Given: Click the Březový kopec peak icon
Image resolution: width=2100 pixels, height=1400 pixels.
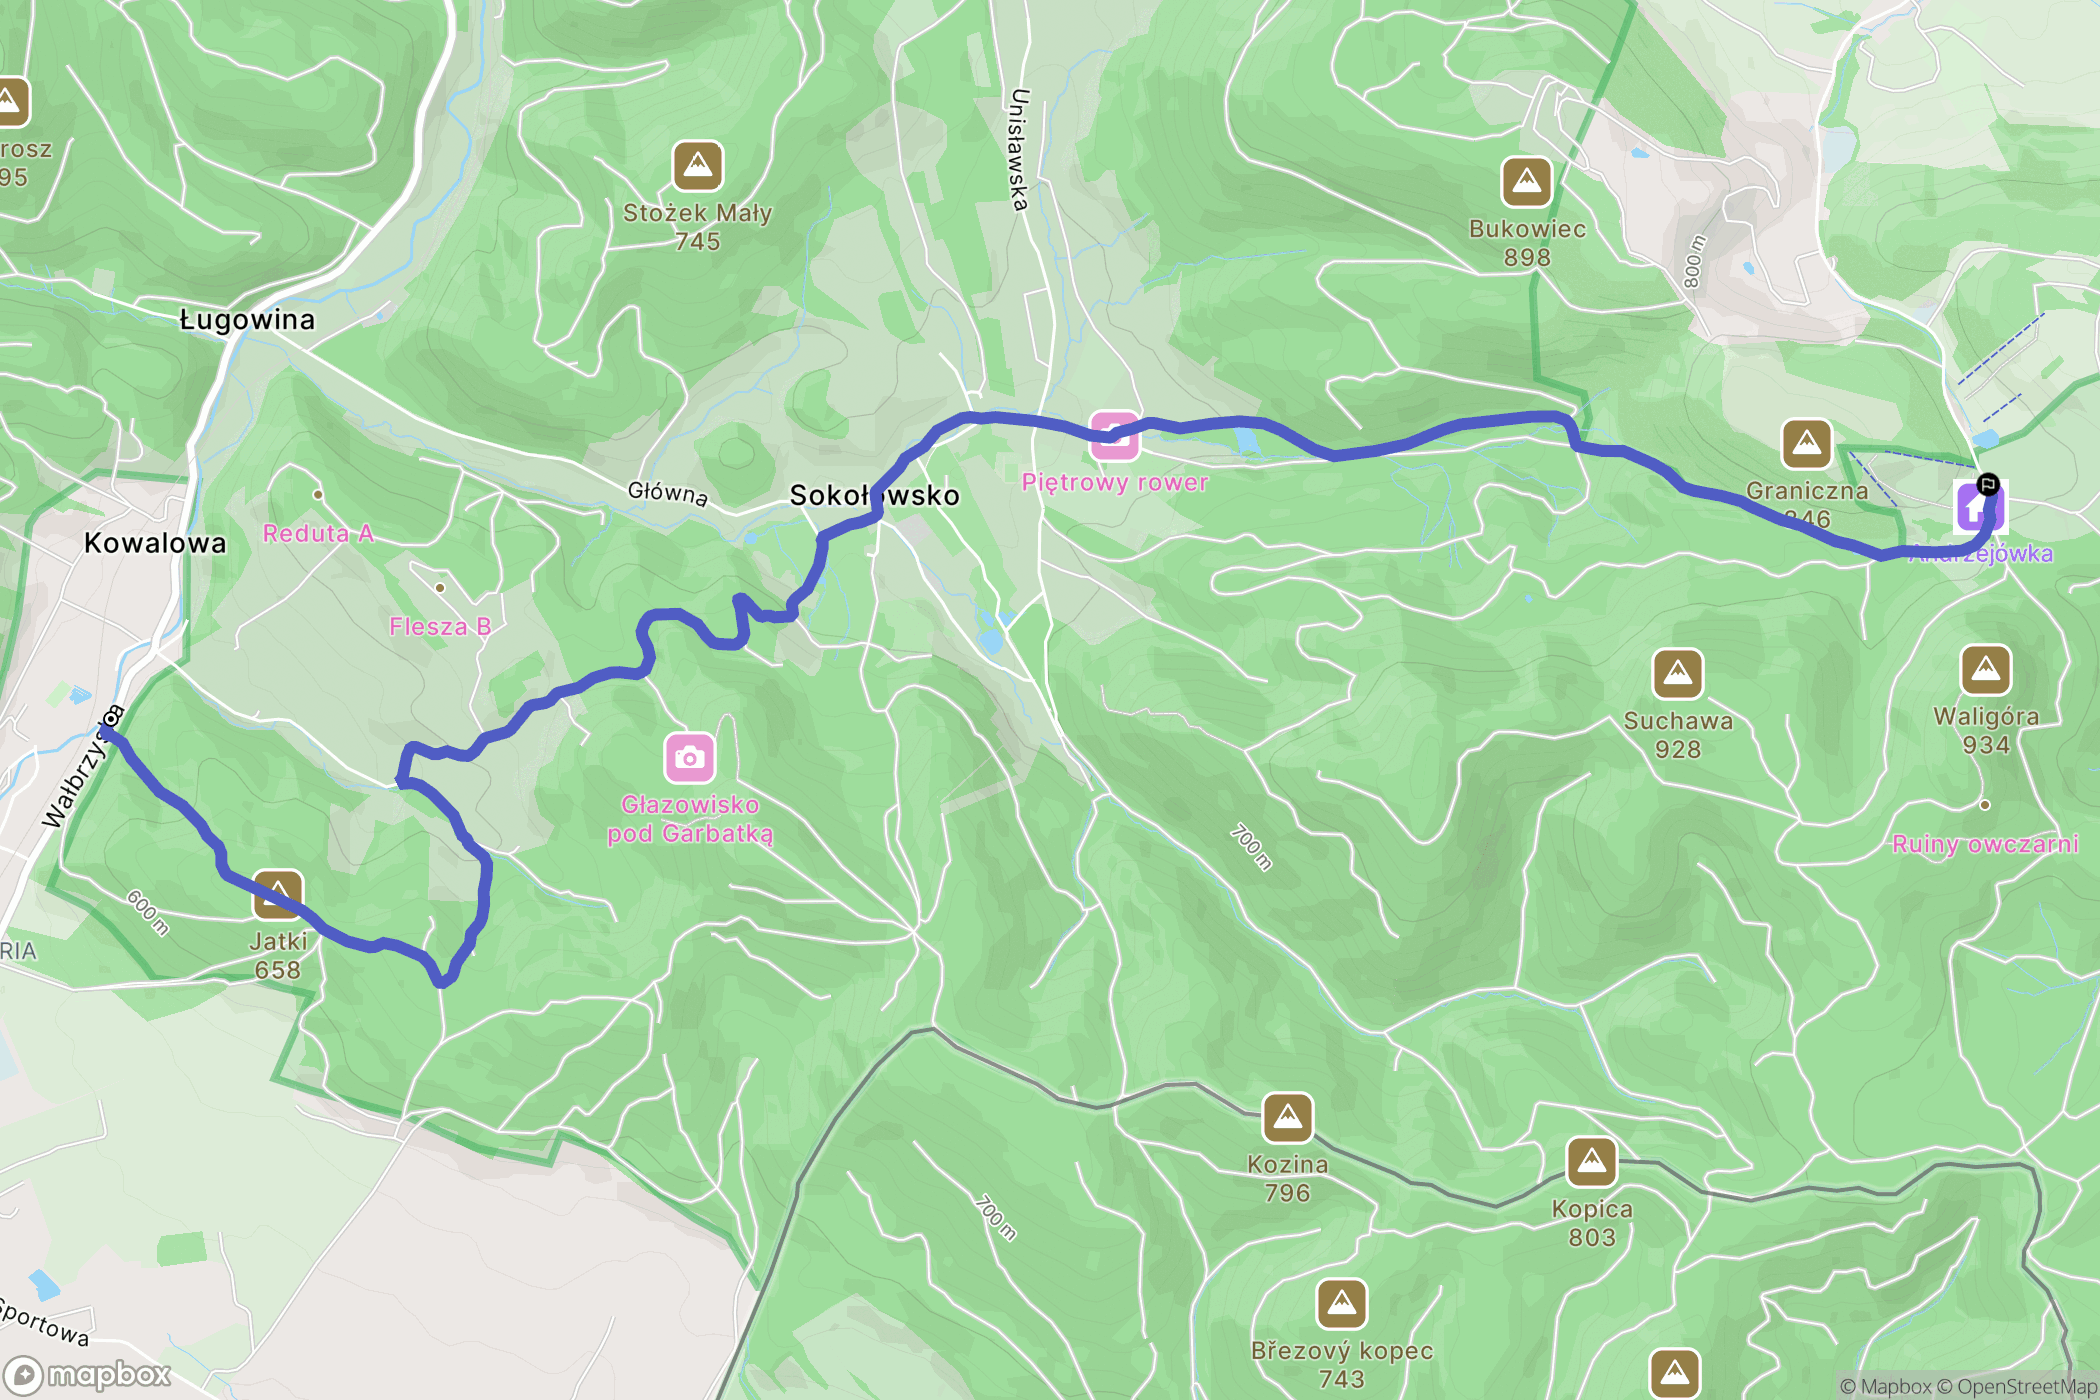Looking at the screenshot, I should click(1341, 1304).
